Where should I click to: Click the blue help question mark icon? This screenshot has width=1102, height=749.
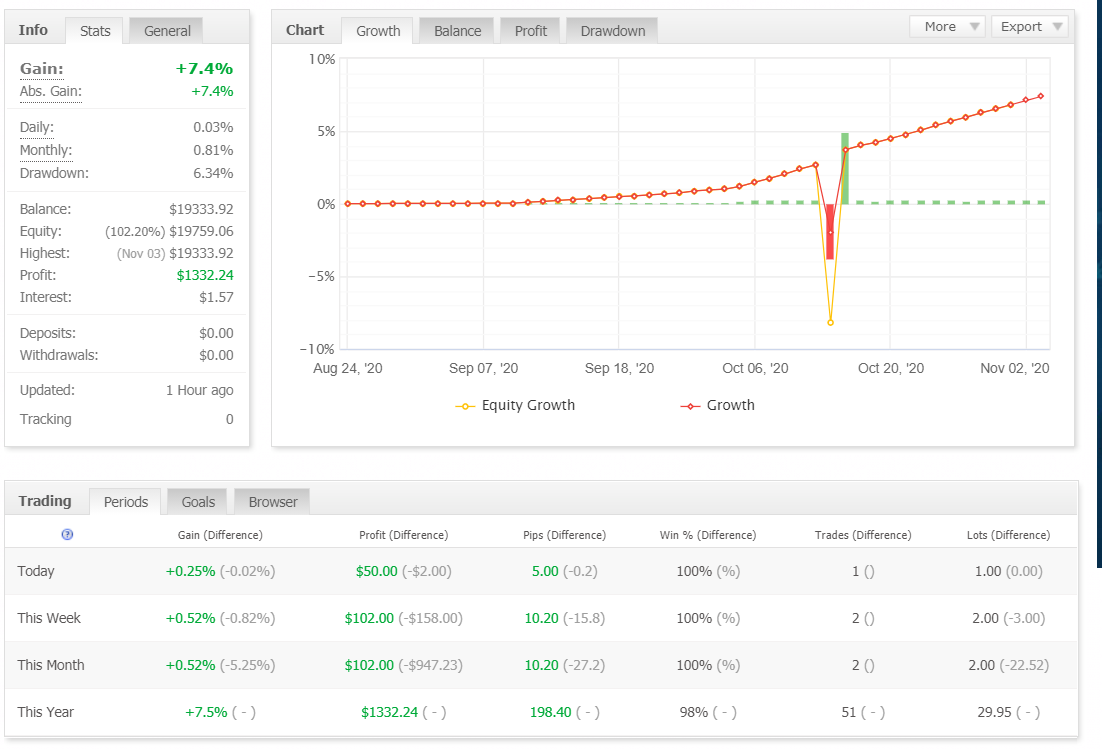click(x=67, y=534)
